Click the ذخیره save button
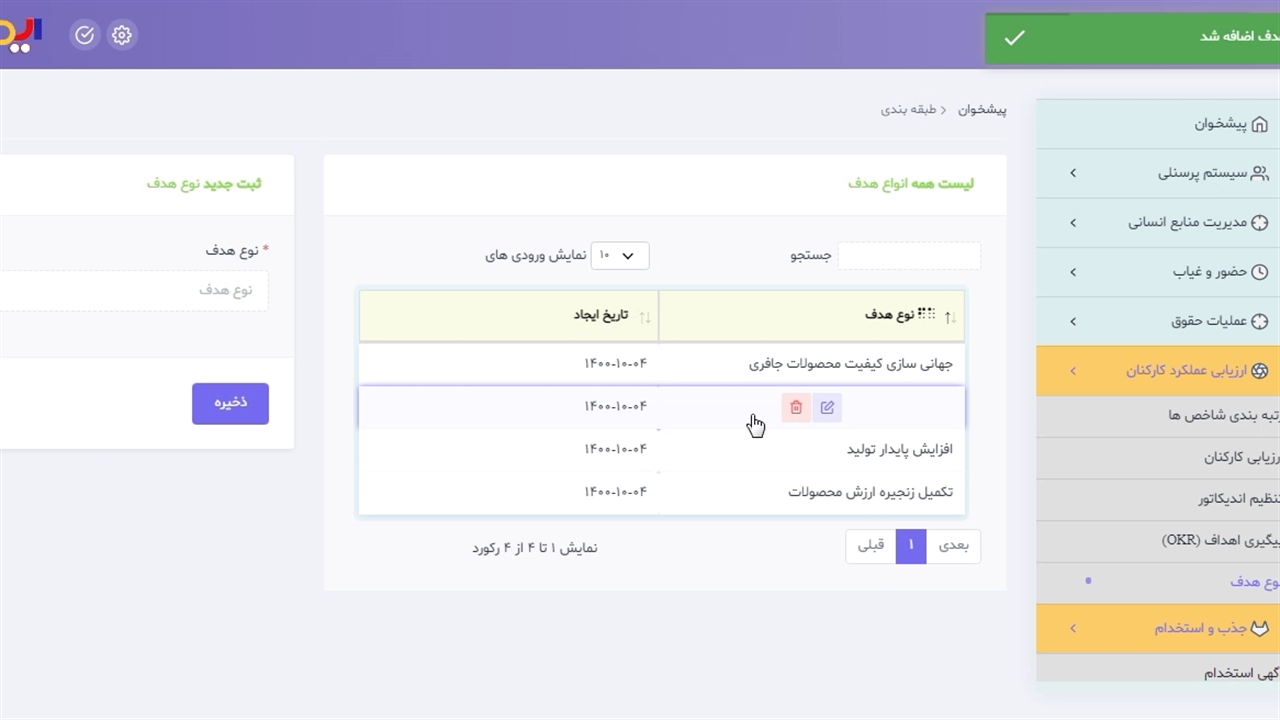Screen dimensions: 1280x720 click(x=230, y=403)
